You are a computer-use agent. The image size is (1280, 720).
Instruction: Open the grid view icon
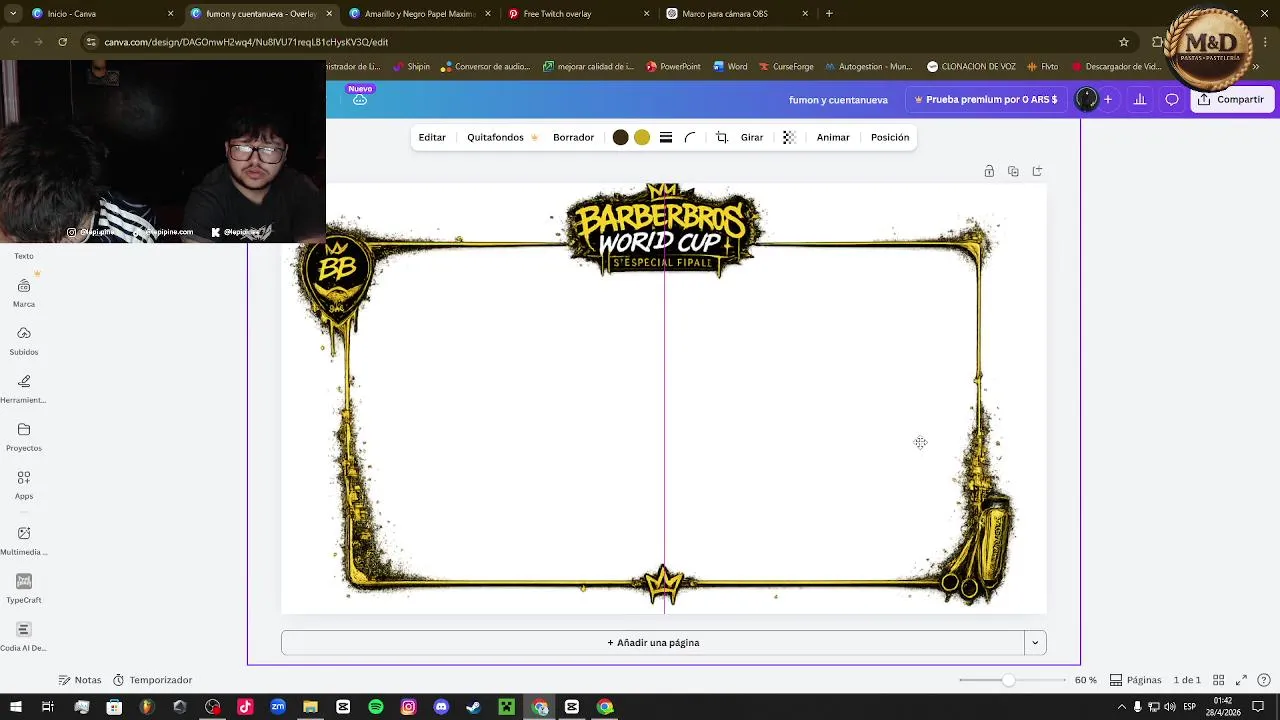1218,680
